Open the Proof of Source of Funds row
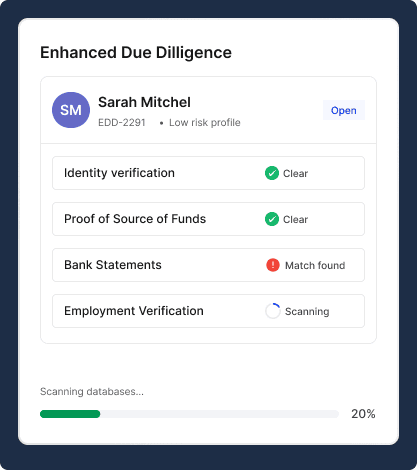The image size is (417, 470). (208, 219)
